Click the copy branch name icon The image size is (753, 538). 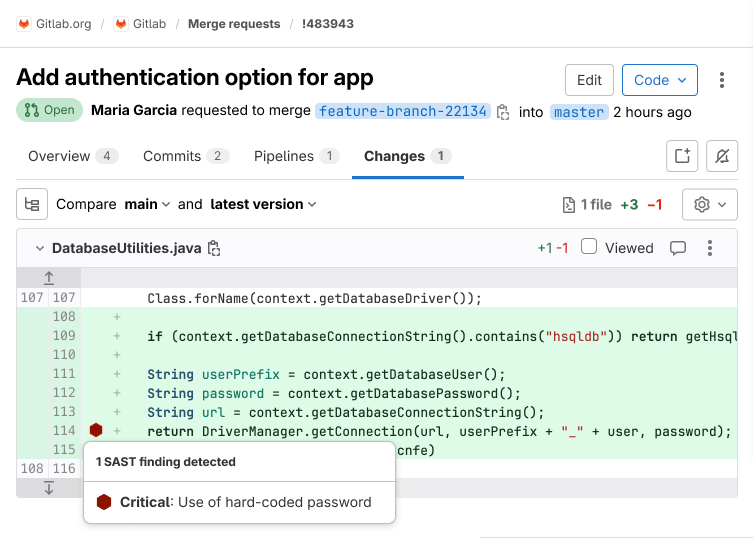tap(503, 112)
